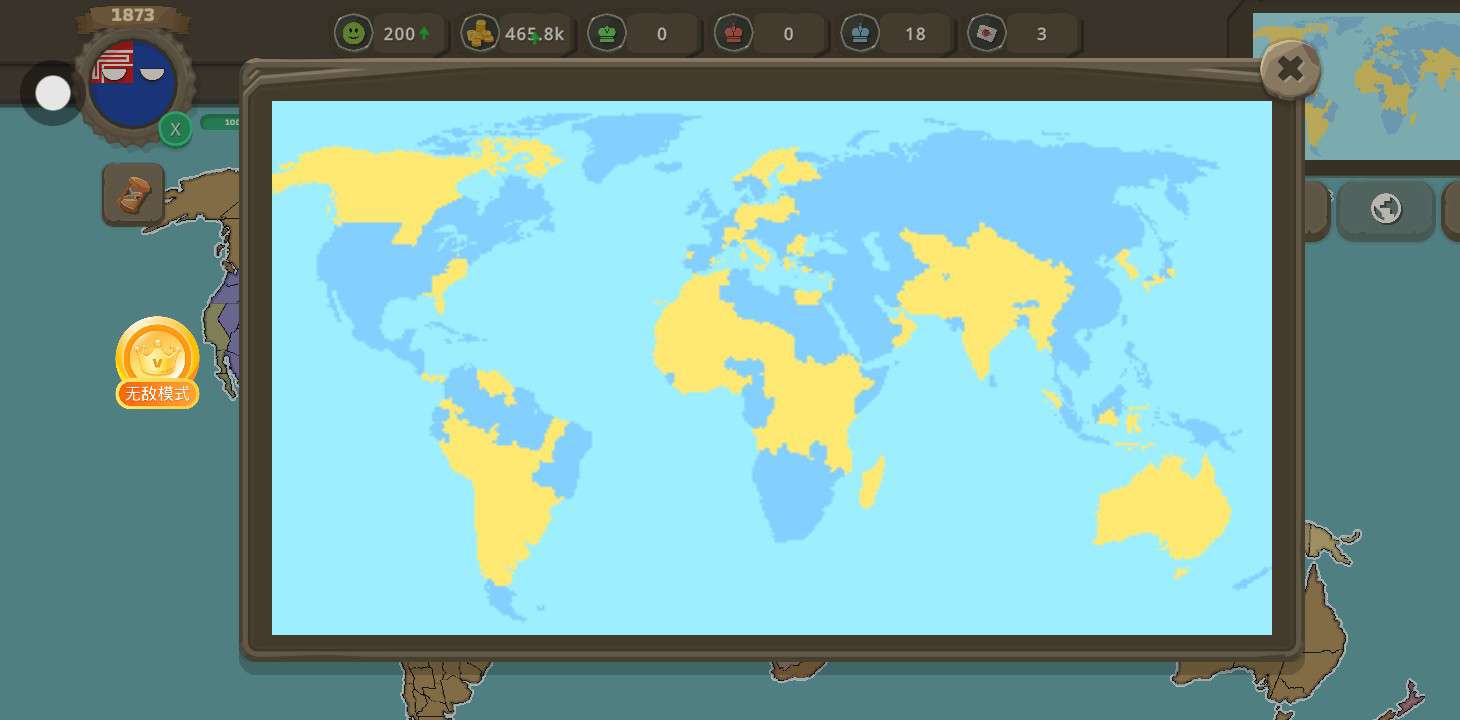Click the green smiley happiness icon
Screen dimensions: 1460x720
click(x=353, y=34)
